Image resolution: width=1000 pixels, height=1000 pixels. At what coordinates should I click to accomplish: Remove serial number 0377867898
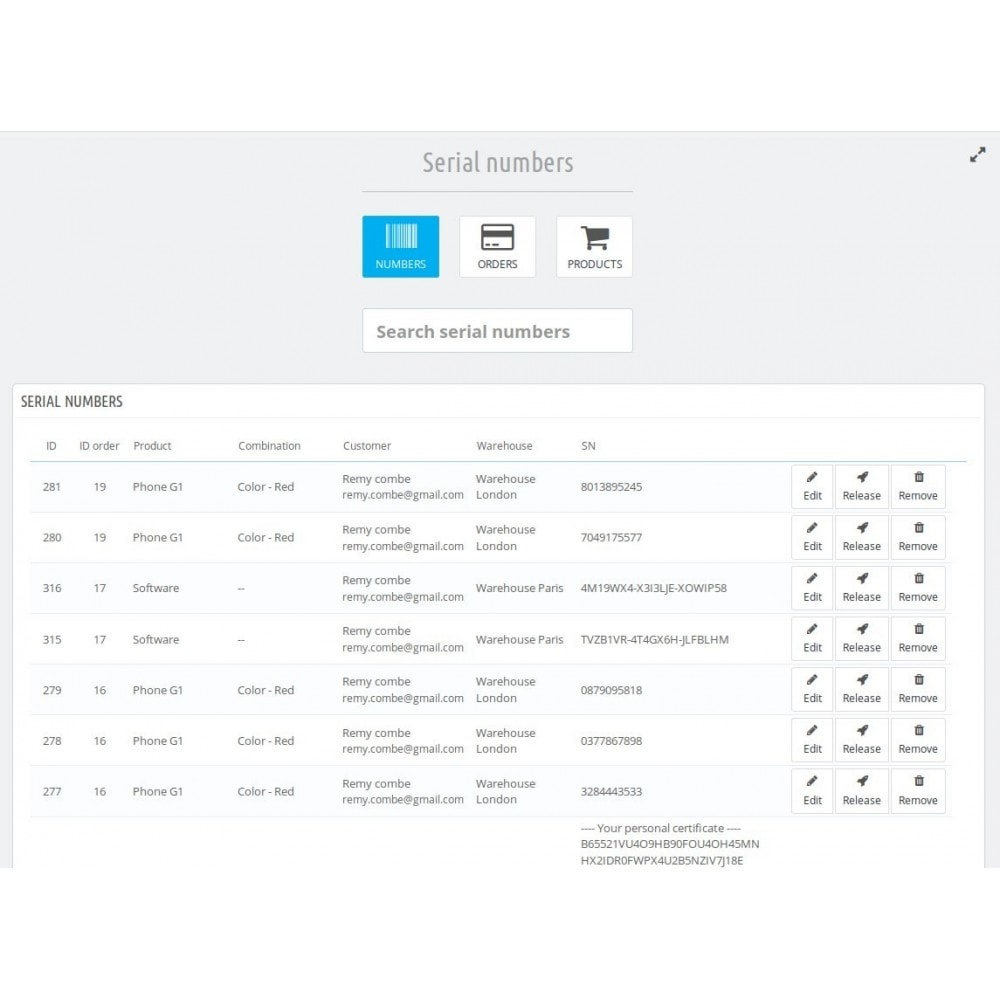(x=918, y=740)
